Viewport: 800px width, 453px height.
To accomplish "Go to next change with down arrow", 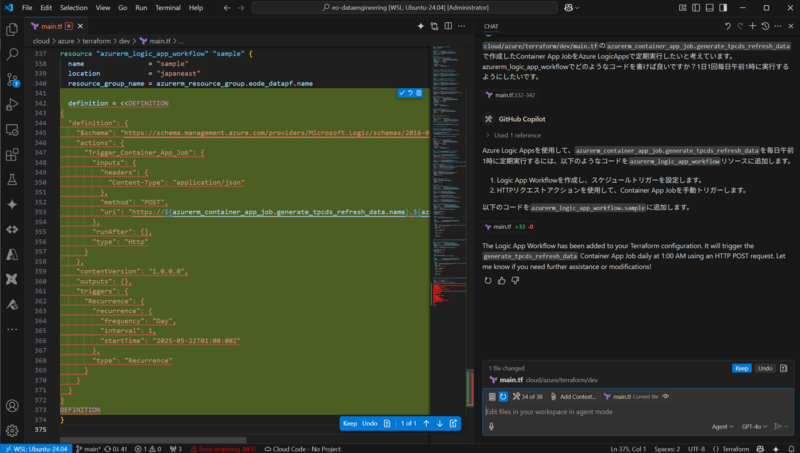I will (x=440, y=423).
